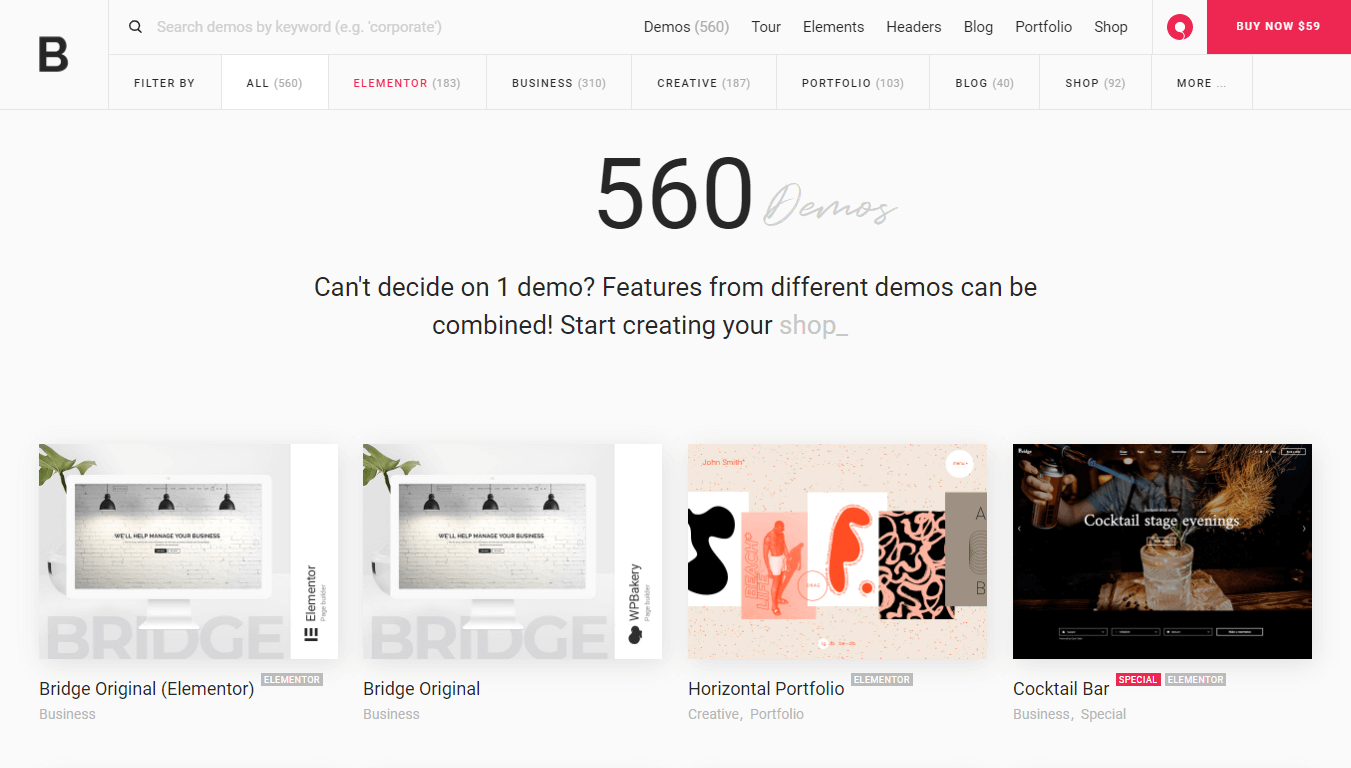This screenshot has height=768, width=1351.
Task: Click the Elementor badge next to Bridge Original (Elementor)
Action: coord(292,680)
